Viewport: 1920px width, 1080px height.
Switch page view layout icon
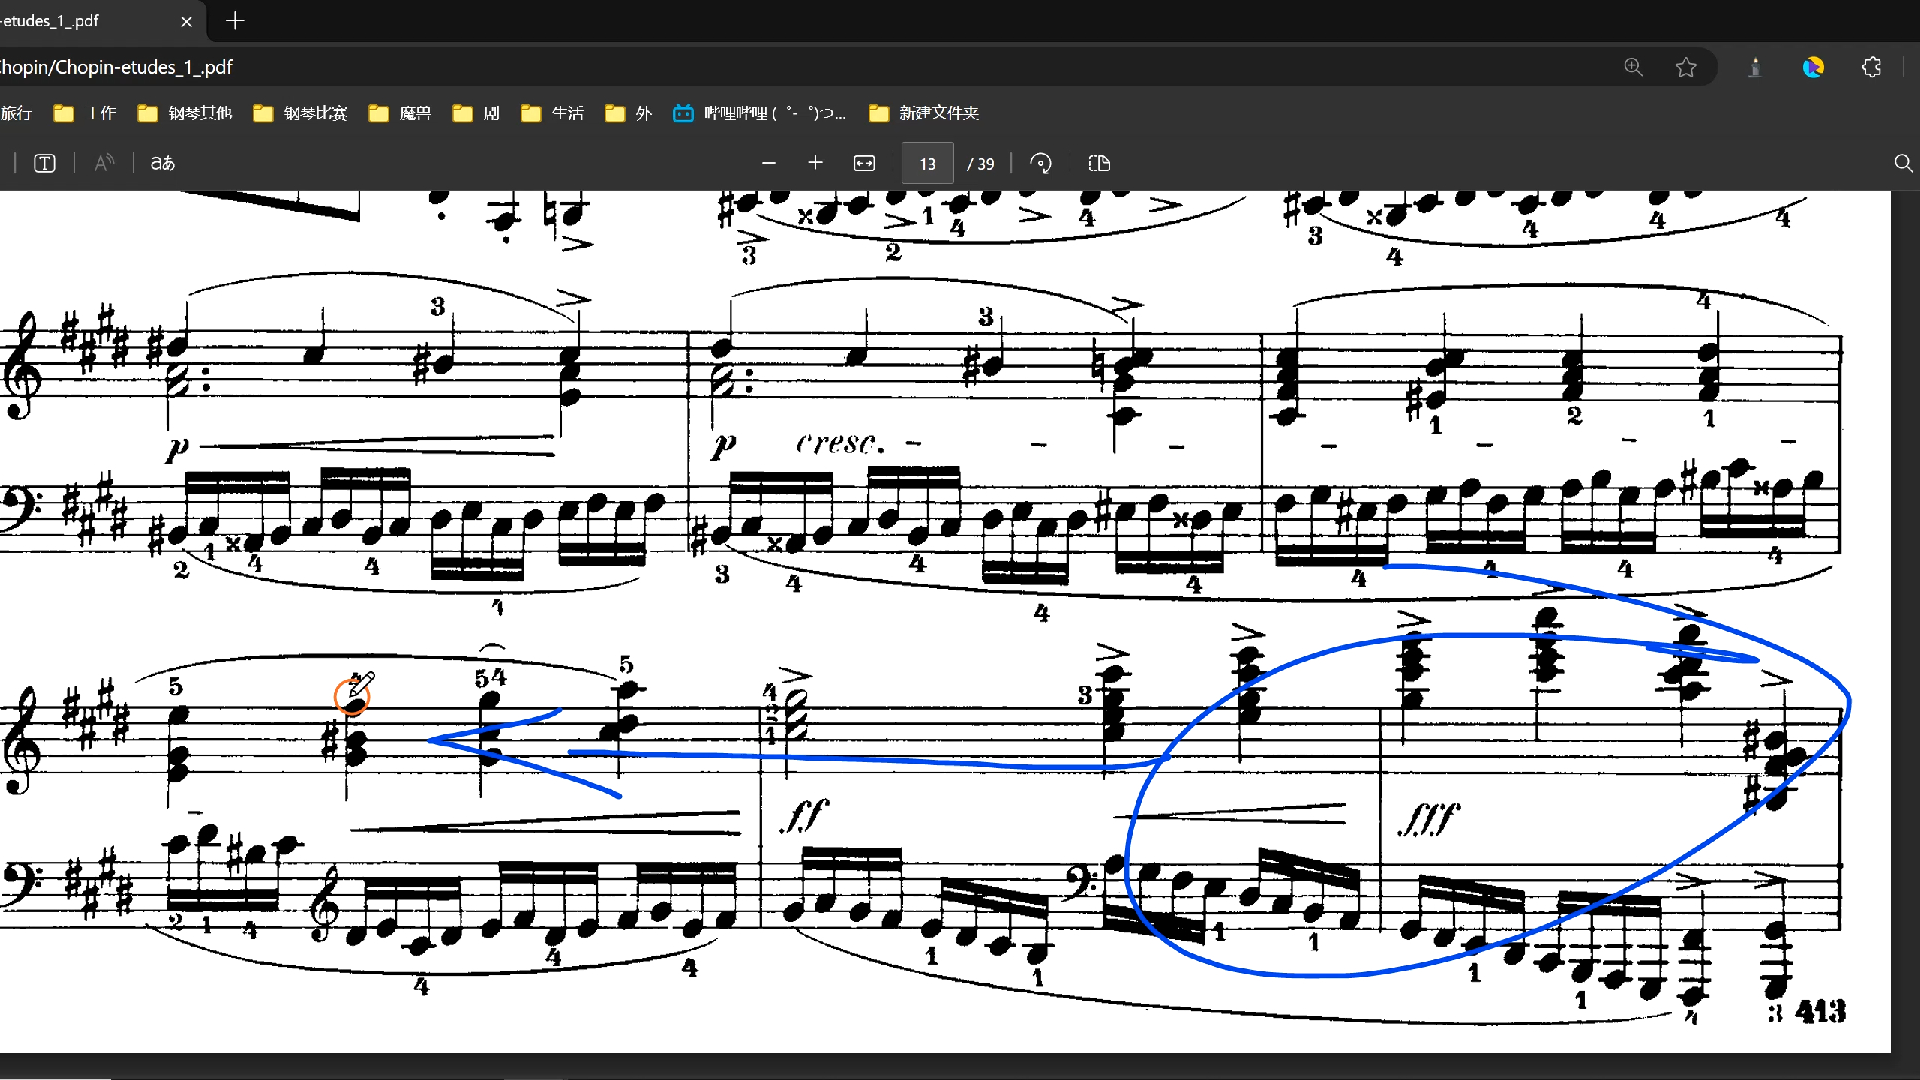tap(1099, 163)
